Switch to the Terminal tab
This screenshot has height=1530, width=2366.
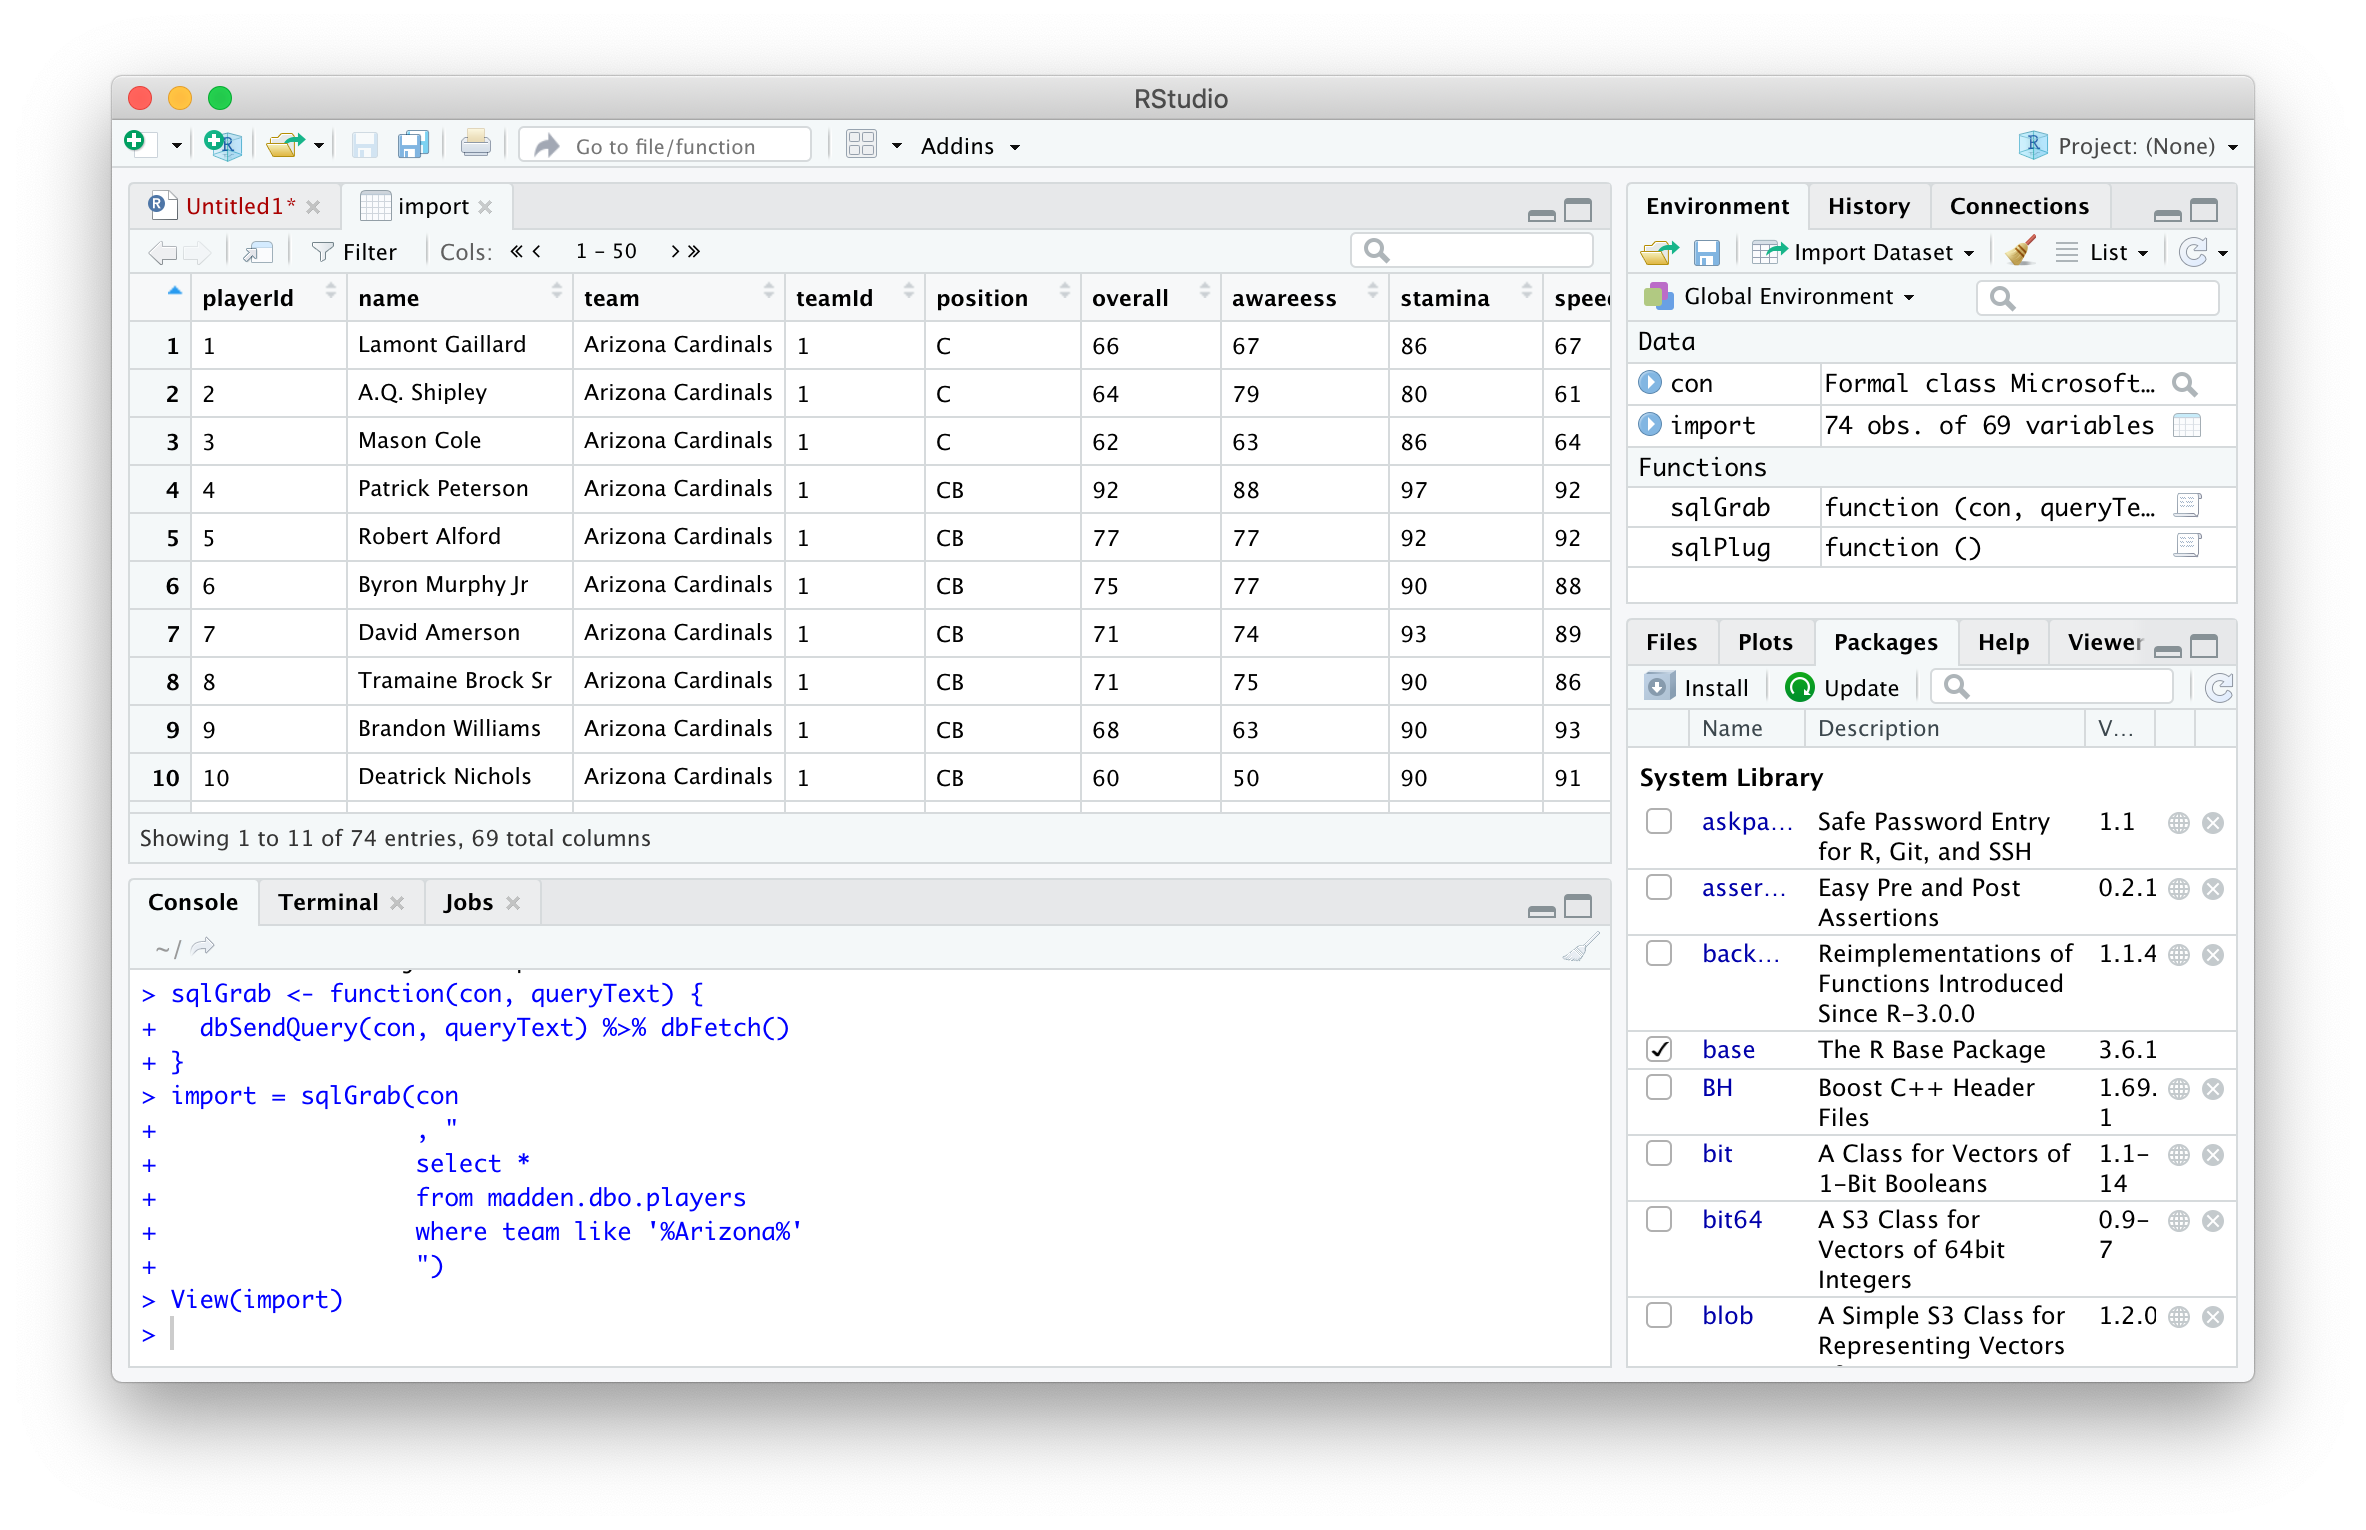[x=328, y=902]
